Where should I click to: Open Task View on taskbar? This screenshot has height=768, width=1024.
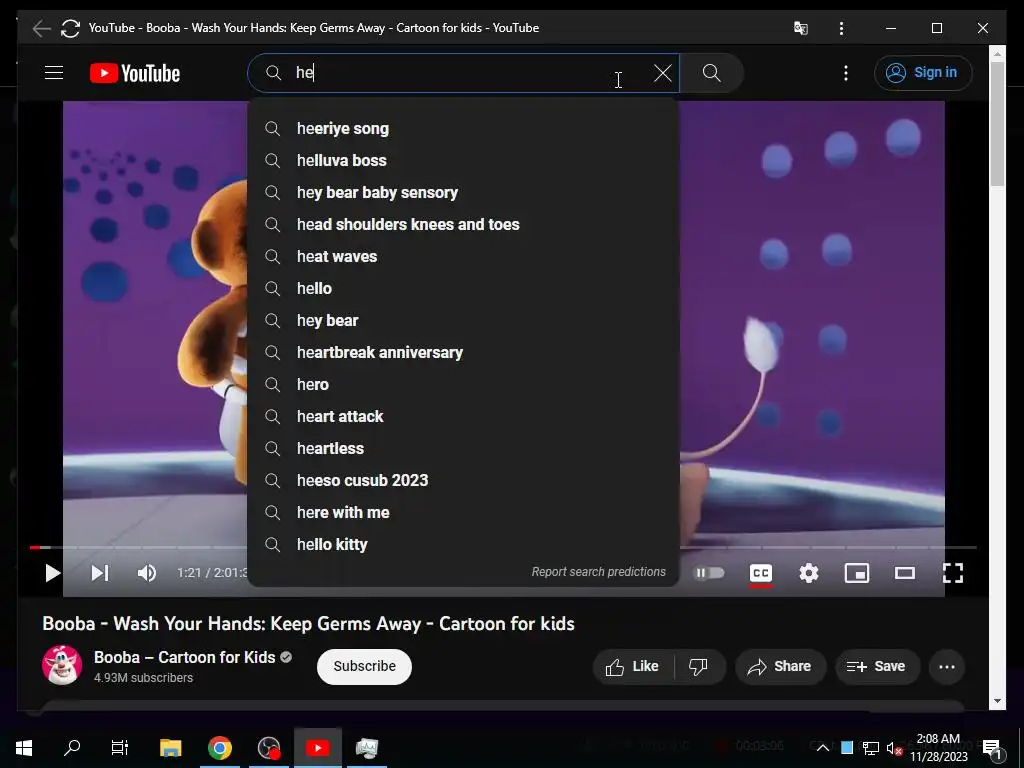pyautogui.click(x=120, y=748)
